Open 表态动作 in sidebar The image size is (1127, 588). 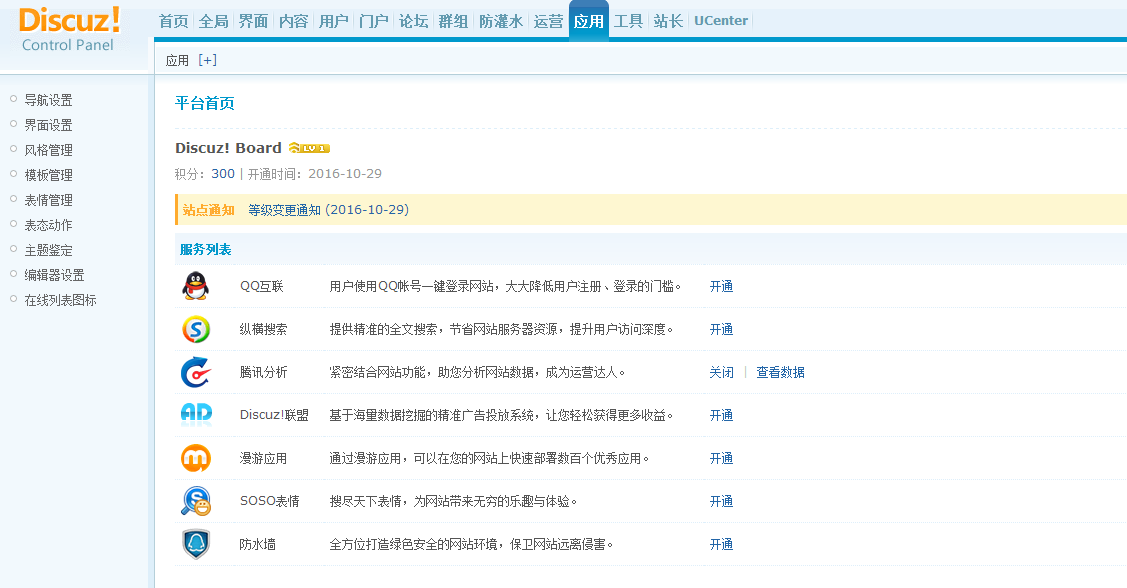point(48,225)
